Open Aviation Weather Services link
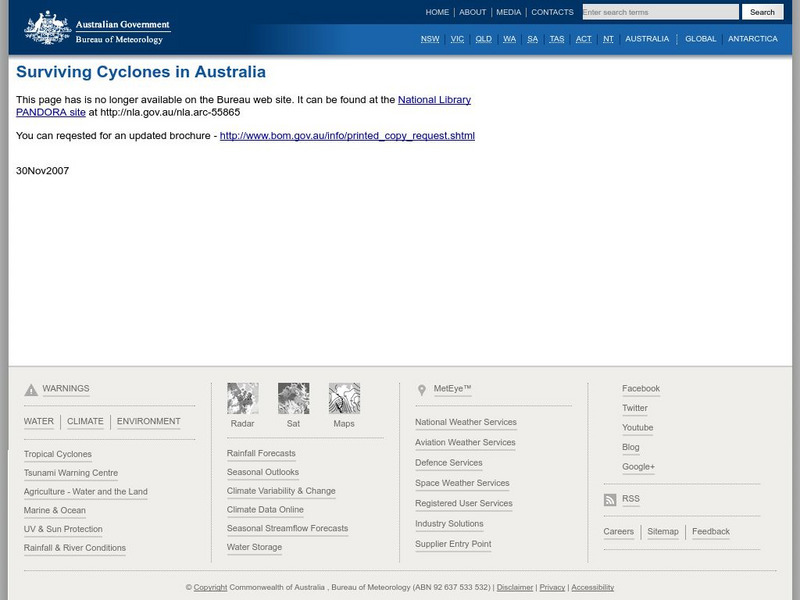The height and width of the screenshot is (600, 800). pos(465,443)
